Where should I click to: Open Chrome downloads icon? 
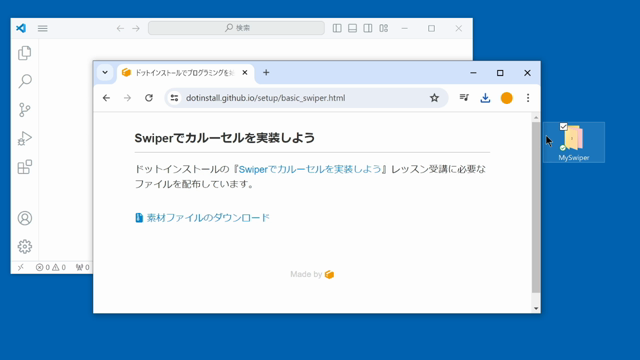[x=485, y=98]
